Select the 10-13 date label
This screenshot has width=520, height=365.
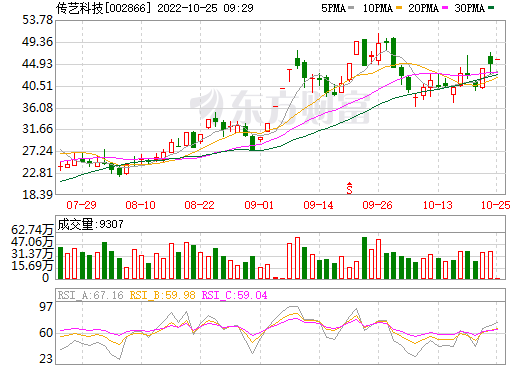(x=438, y=205)
